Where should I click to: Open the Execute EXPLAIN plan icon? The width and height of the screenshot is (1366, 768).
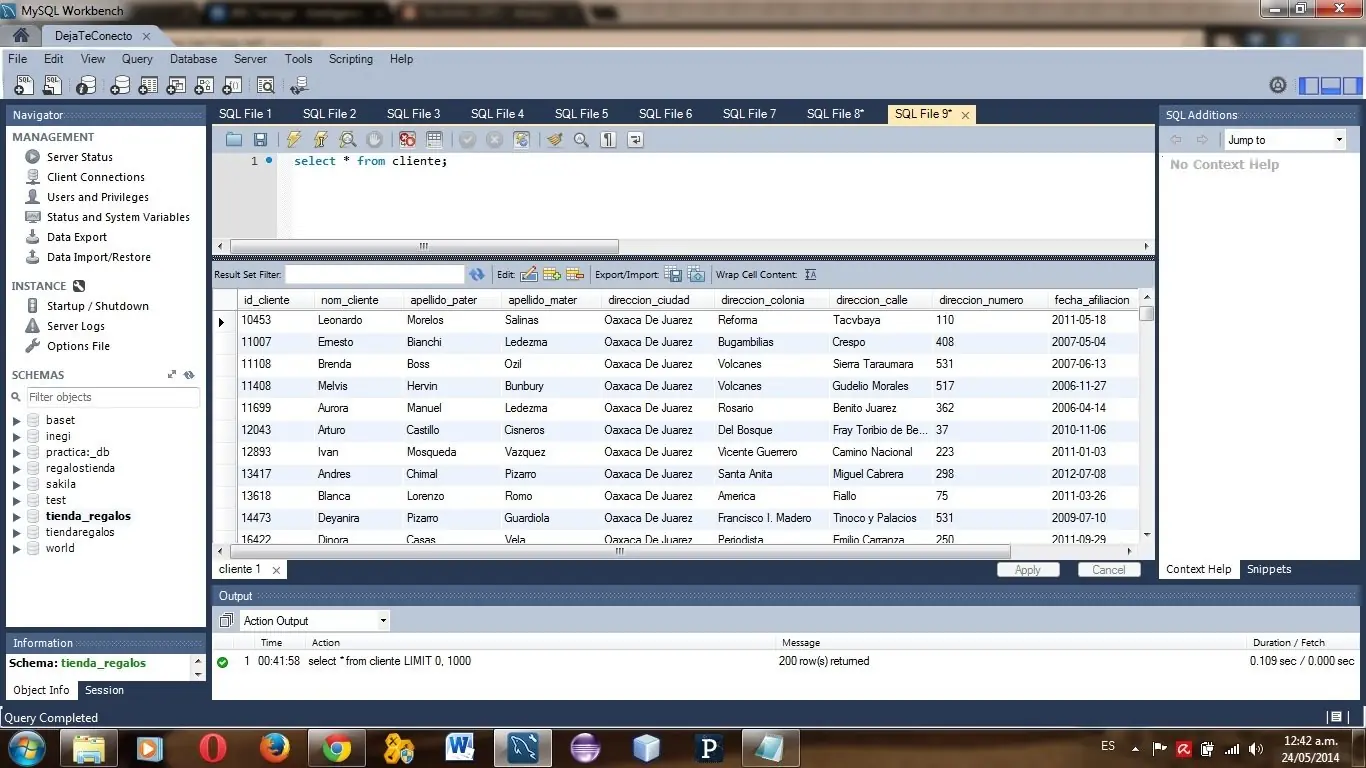click(347, 139)
